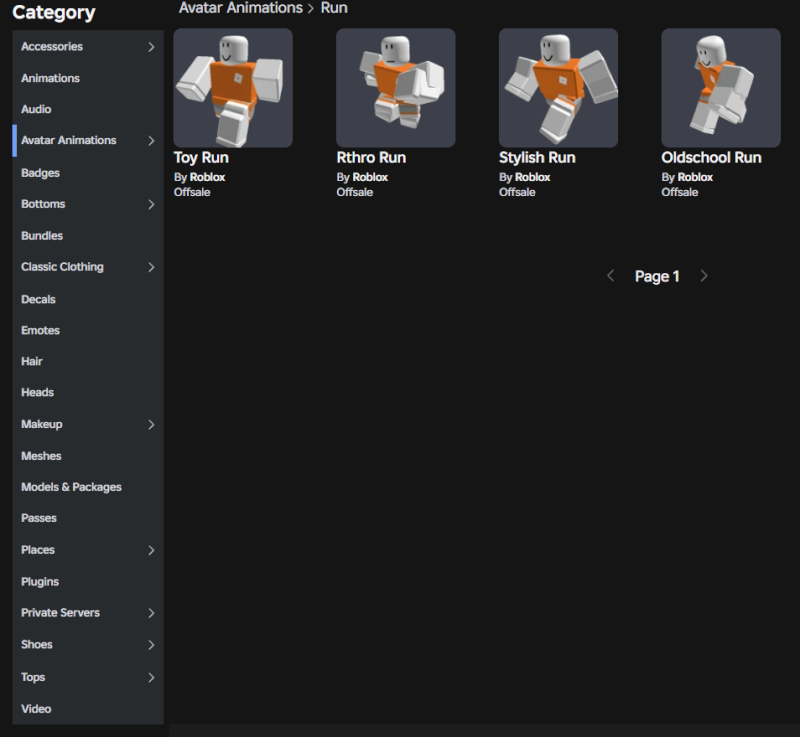
Task: Click the Avatar Animations breadcrumb
Action: (x=241, y=8)
